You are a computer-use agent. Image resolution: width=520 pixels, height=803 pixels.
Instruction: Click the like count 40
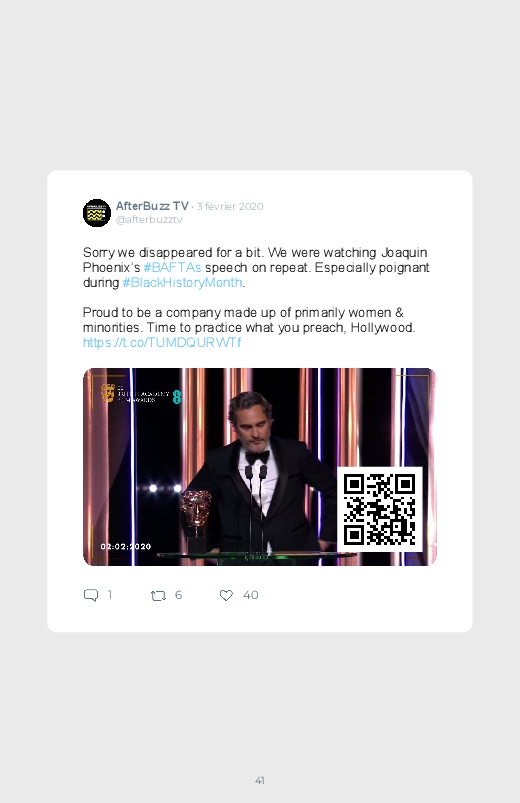251,595
